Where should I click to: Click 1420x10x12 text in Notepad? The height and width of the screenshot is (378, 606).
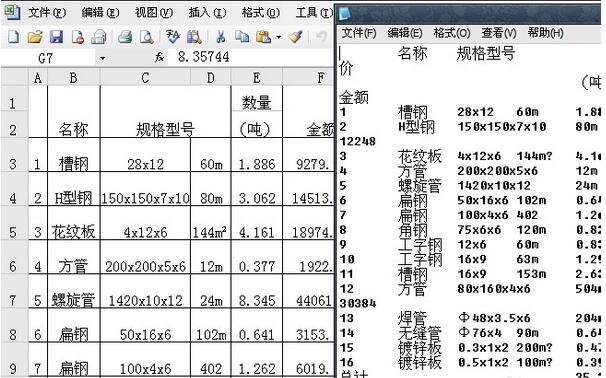click(494, 186)
